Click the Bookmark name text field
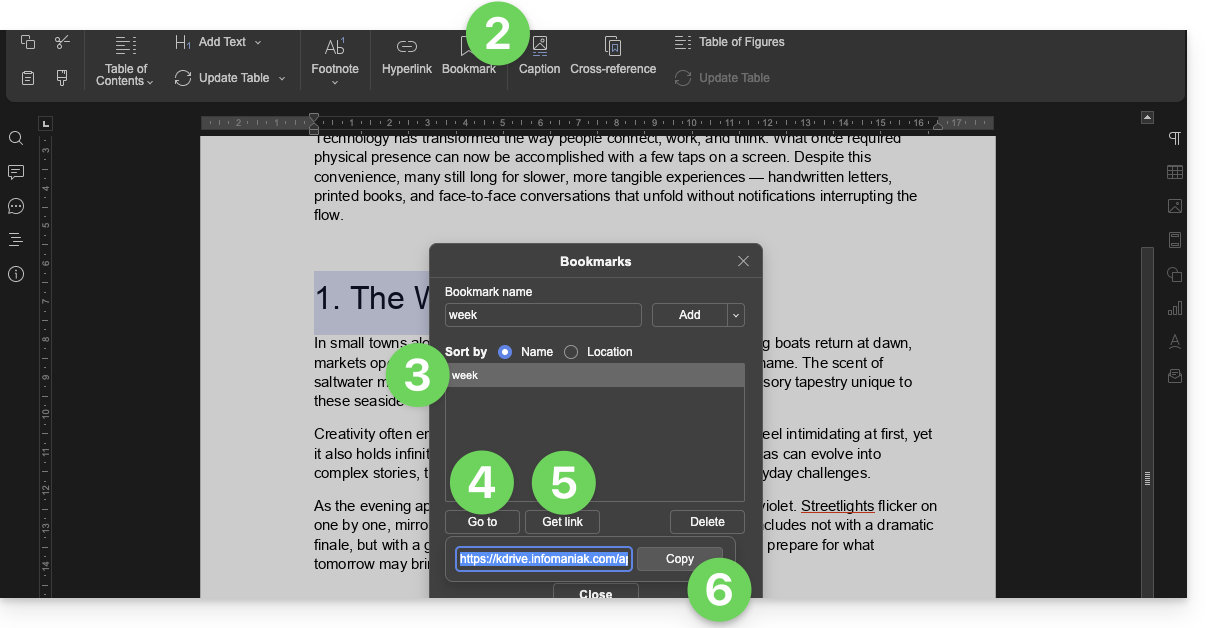This screenshot has width=1217, height=628. pyautogui.click(x=543, y=315)
